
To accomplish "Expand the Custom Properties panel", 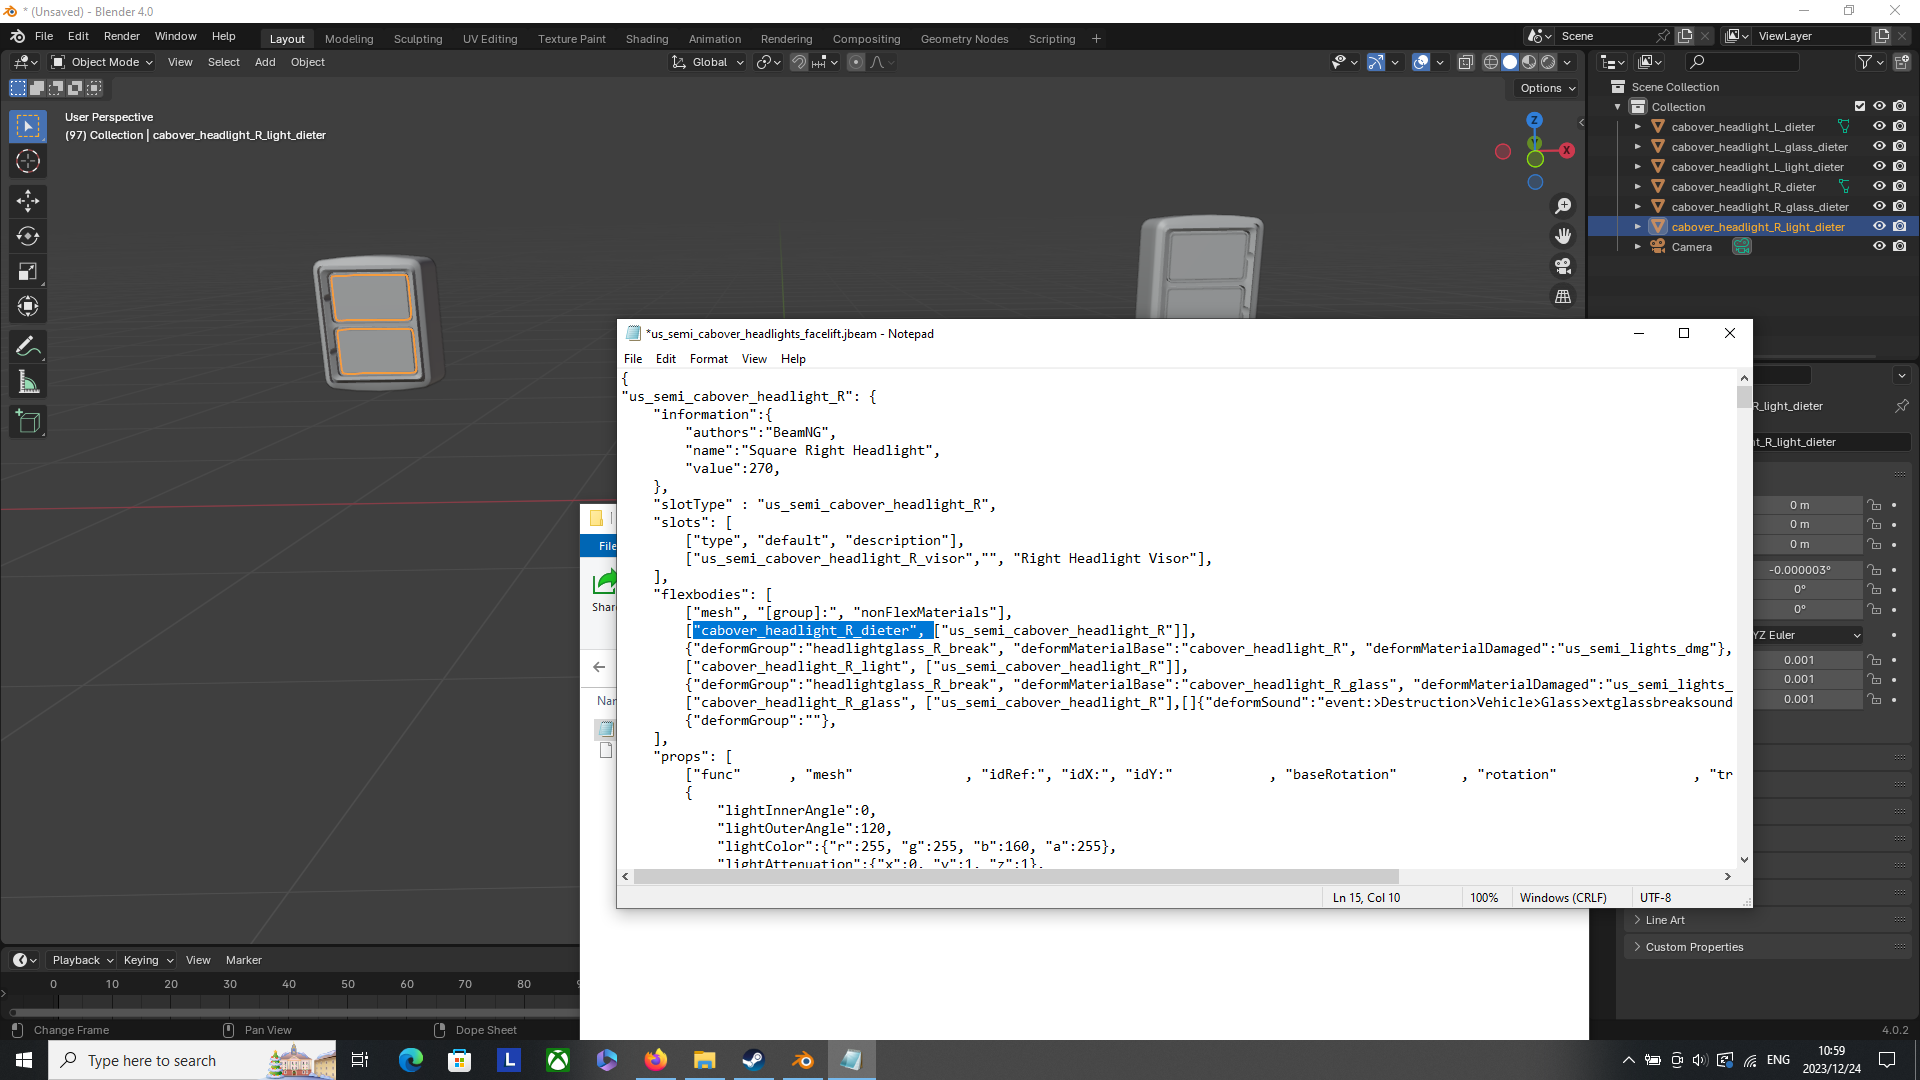I will tap(1693, 947).
